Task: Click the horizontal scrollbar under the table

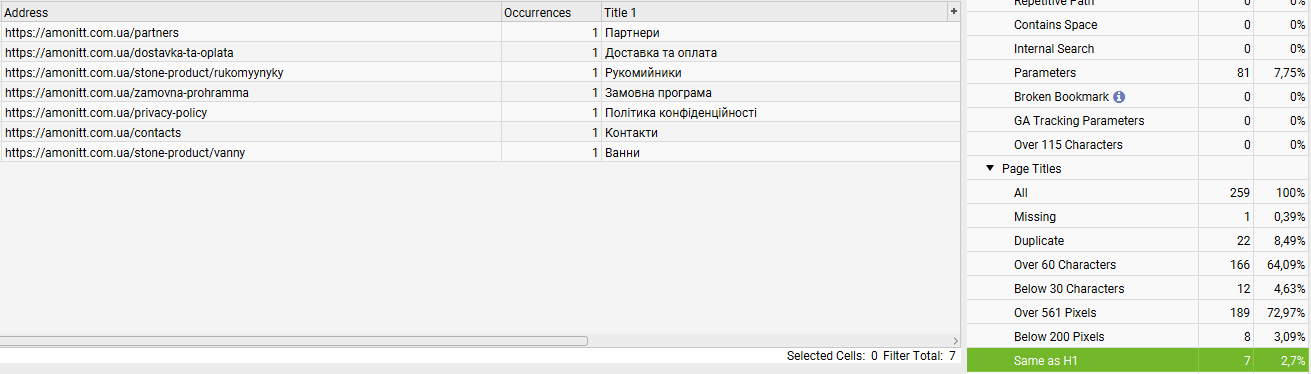Action: click(x=294, y=340)
